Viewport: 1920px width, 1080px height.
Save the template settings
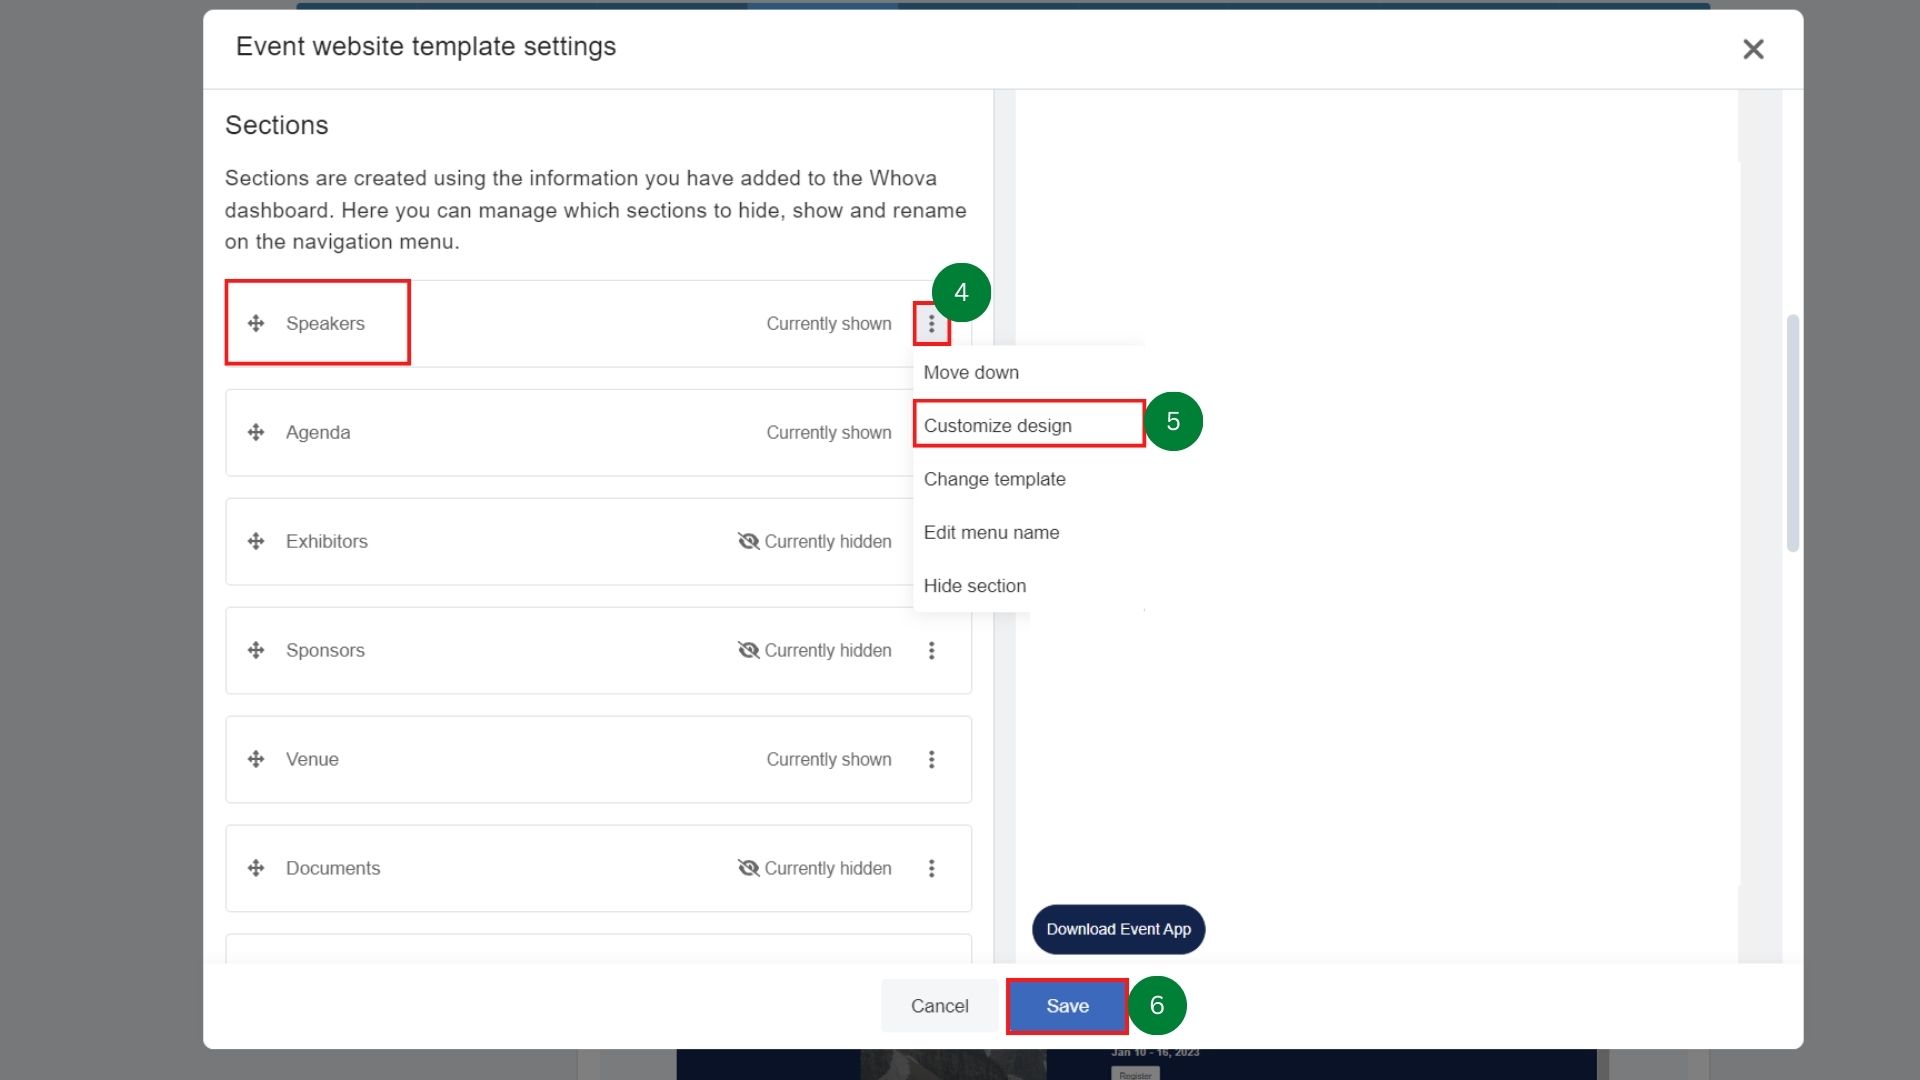click(1066, 1006)
